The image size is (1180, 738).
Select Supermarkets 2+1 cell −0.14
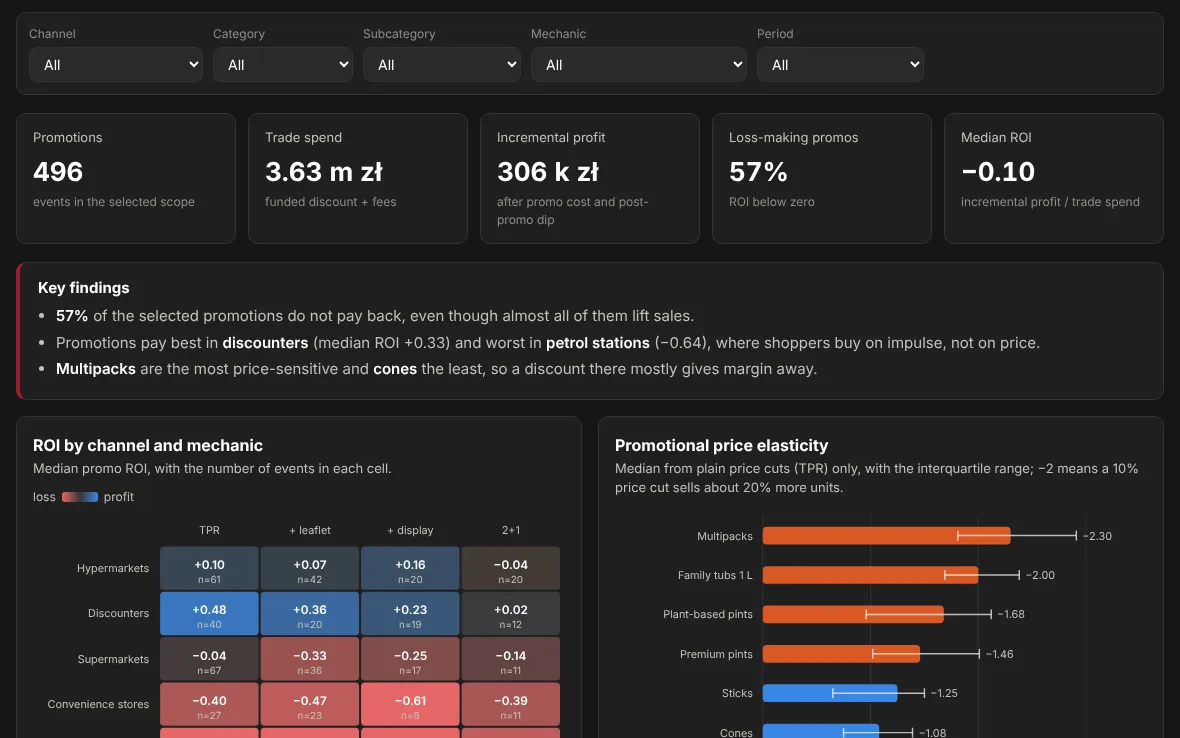pos(510,659)
